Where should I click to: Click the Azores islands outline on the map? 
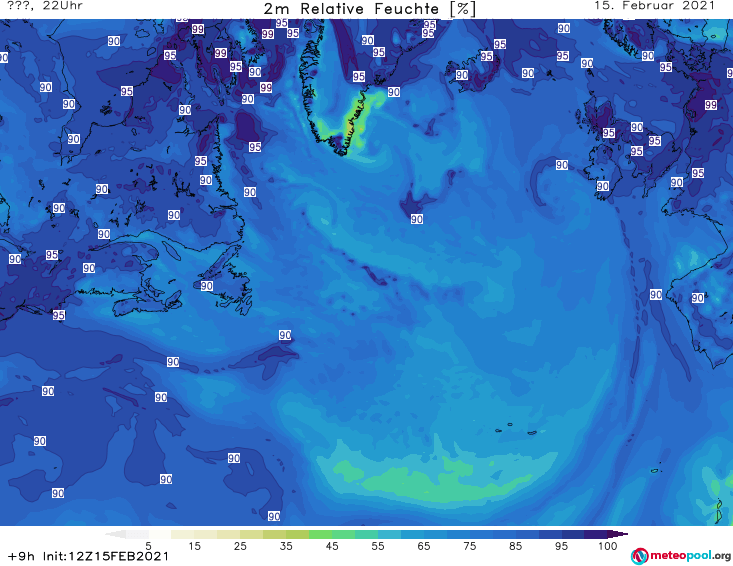[517, 429]
